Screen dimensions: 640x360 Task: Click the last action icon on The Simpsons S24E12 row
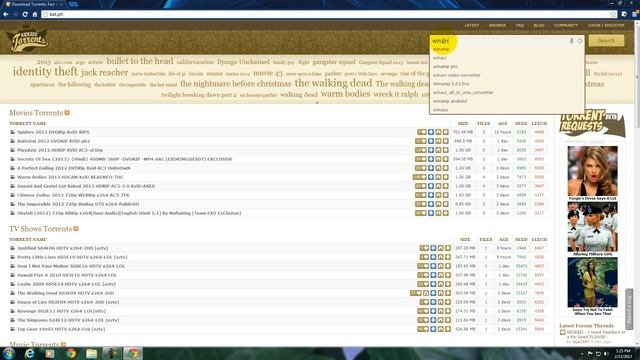point(448,320)
